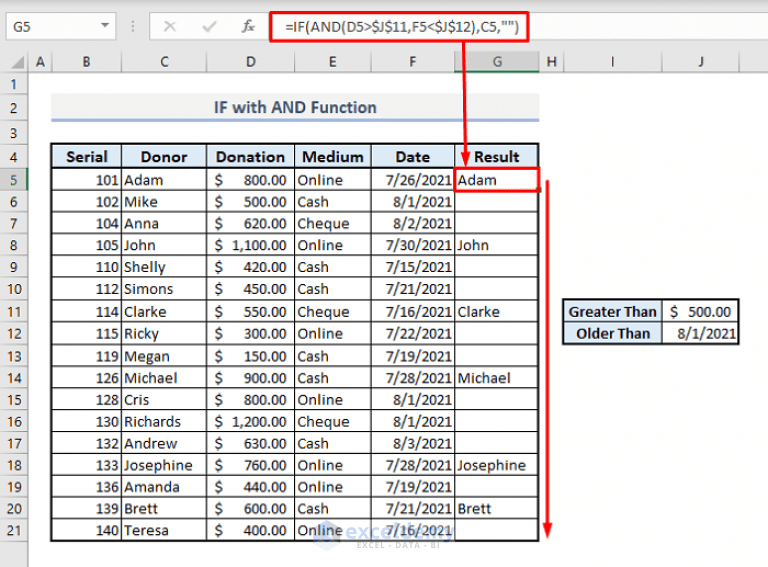
Task: Select donor cell 'Teresa'
Action: coord(164,530)
